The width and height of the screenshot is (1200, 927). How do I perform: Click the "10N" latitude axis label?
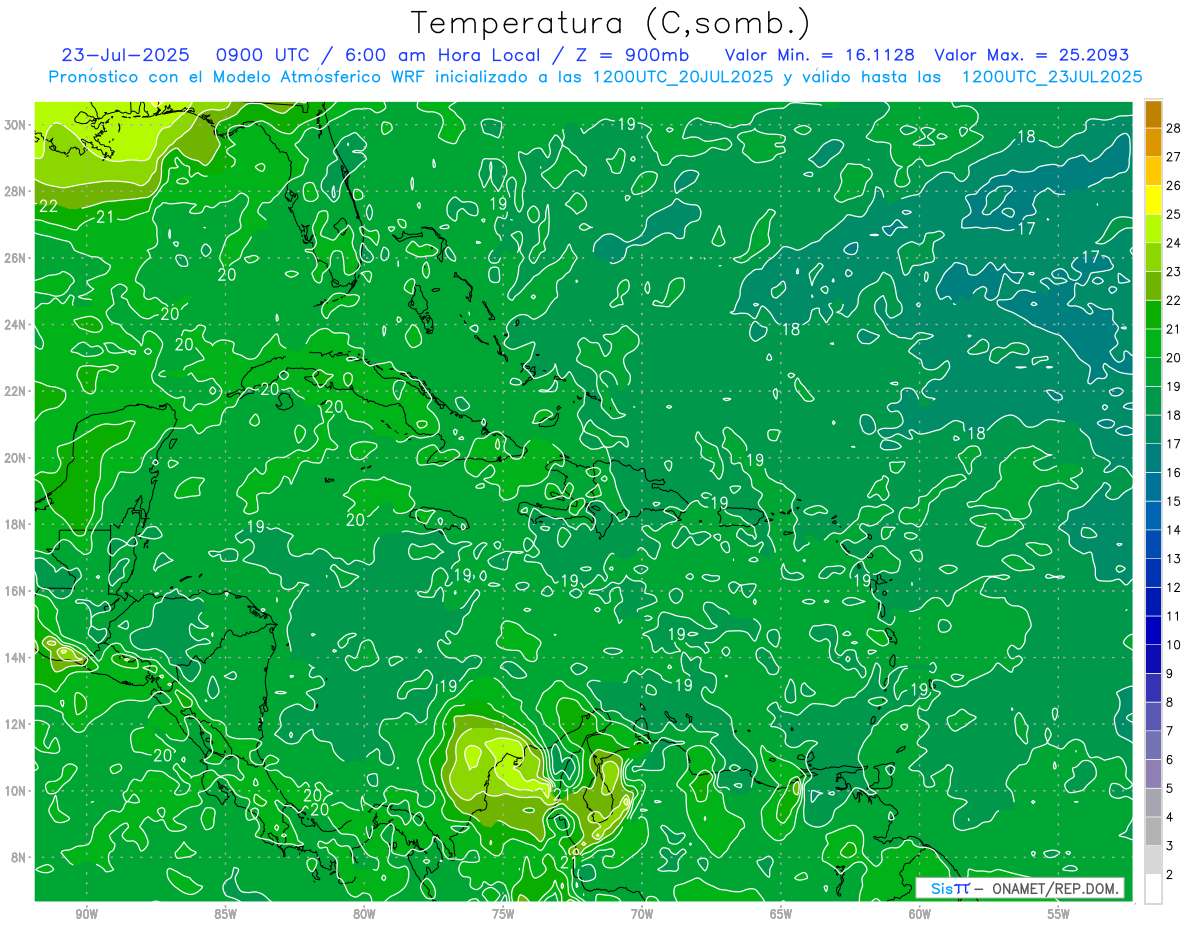click(16, 791)
